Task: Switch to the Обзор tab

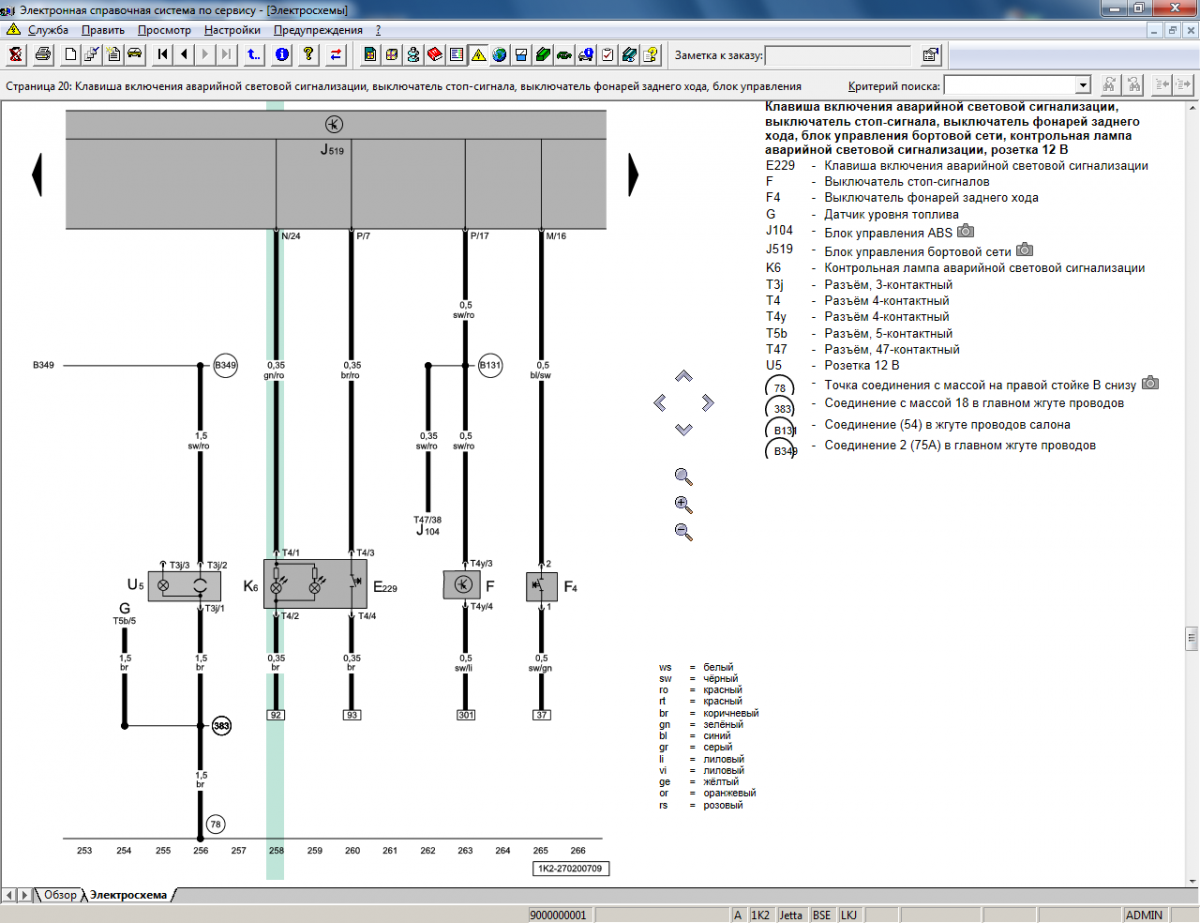Action: click(58, 895)
